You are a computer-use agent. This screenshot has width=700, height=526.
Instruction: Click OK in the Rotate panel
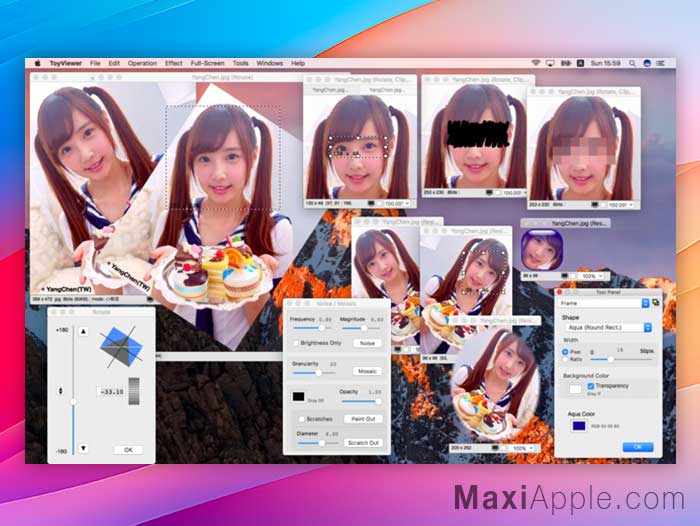(x=128, y=450)
